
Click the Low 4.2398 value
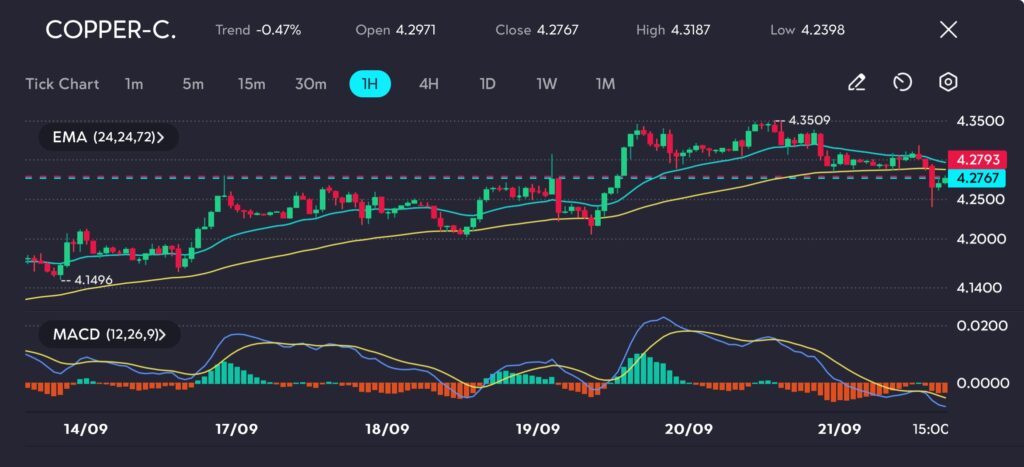(807, 30)
